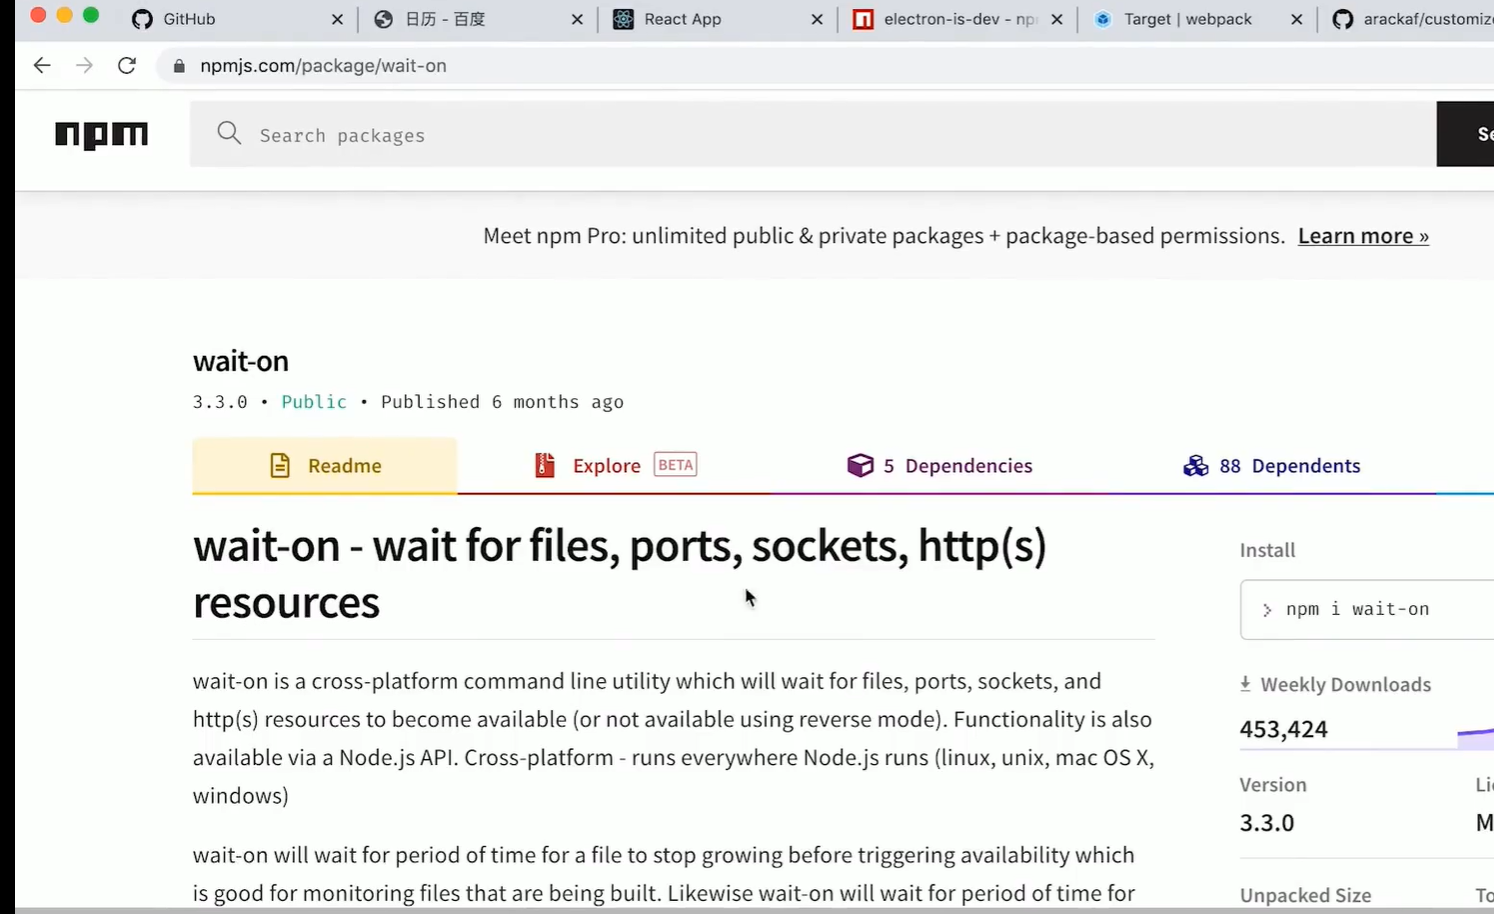Switch to the 日历 - 百度 tab
1494x914 pixels.
click(445, 19)
